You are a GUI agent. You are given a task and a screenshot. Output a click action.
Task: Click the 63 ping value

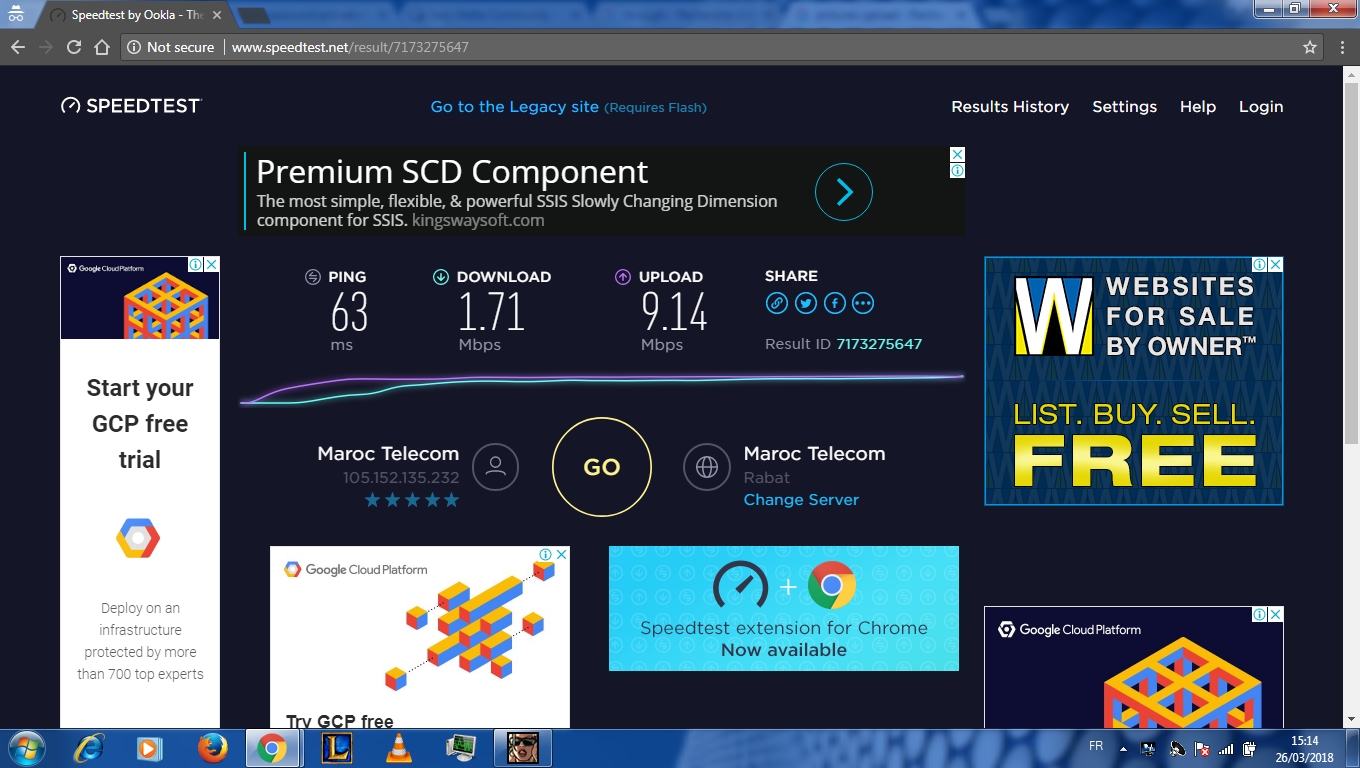(x=350, y=312)
